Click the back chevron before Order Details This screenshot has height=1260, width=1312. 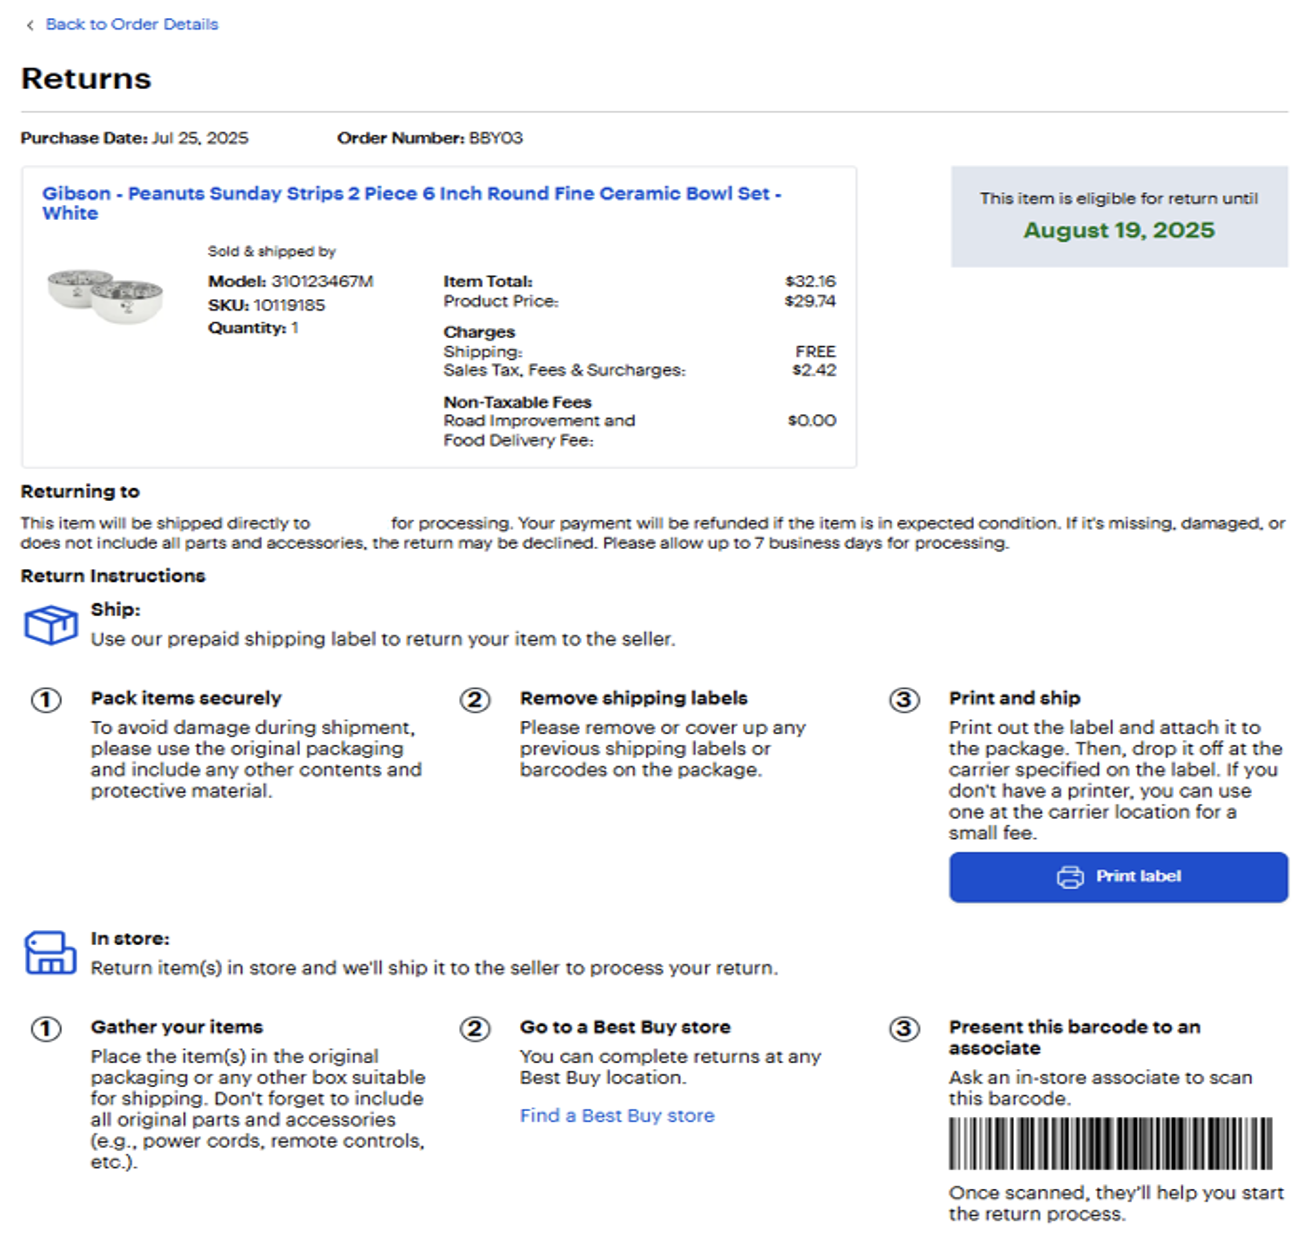click(30, 25)
